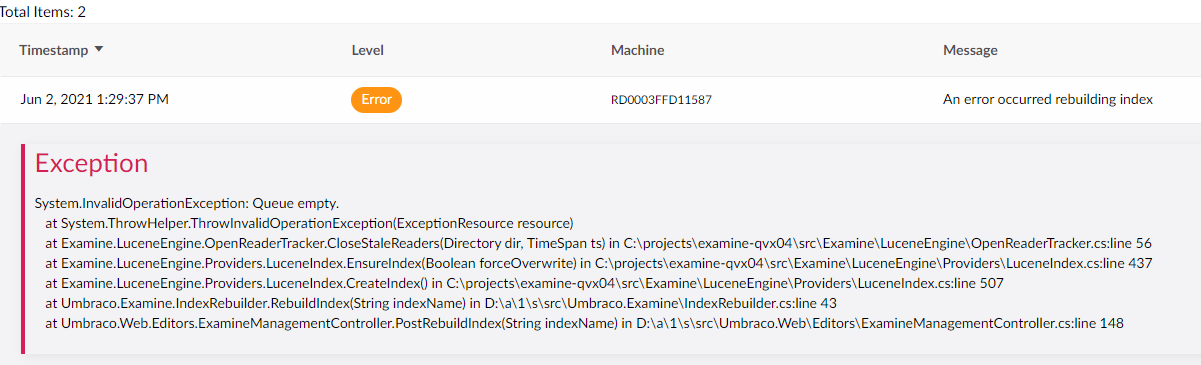Select the Jun 2, 2021 1:29:37 PM timestamp

tap(95, 100)
